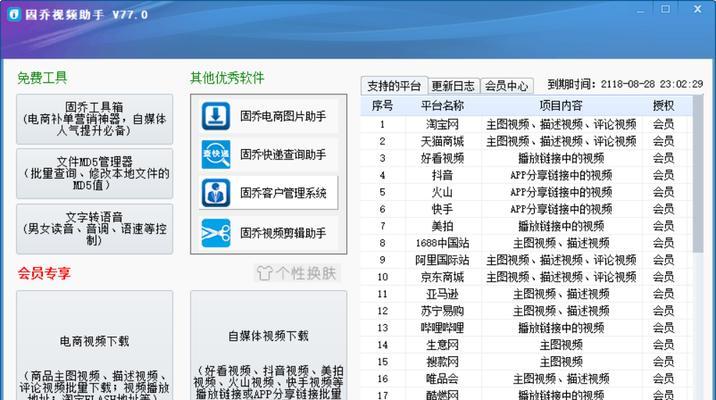Switch to 会员中心 tab
Screen dimensions: 716x400
pyautogui.click(x=506, y=86)
